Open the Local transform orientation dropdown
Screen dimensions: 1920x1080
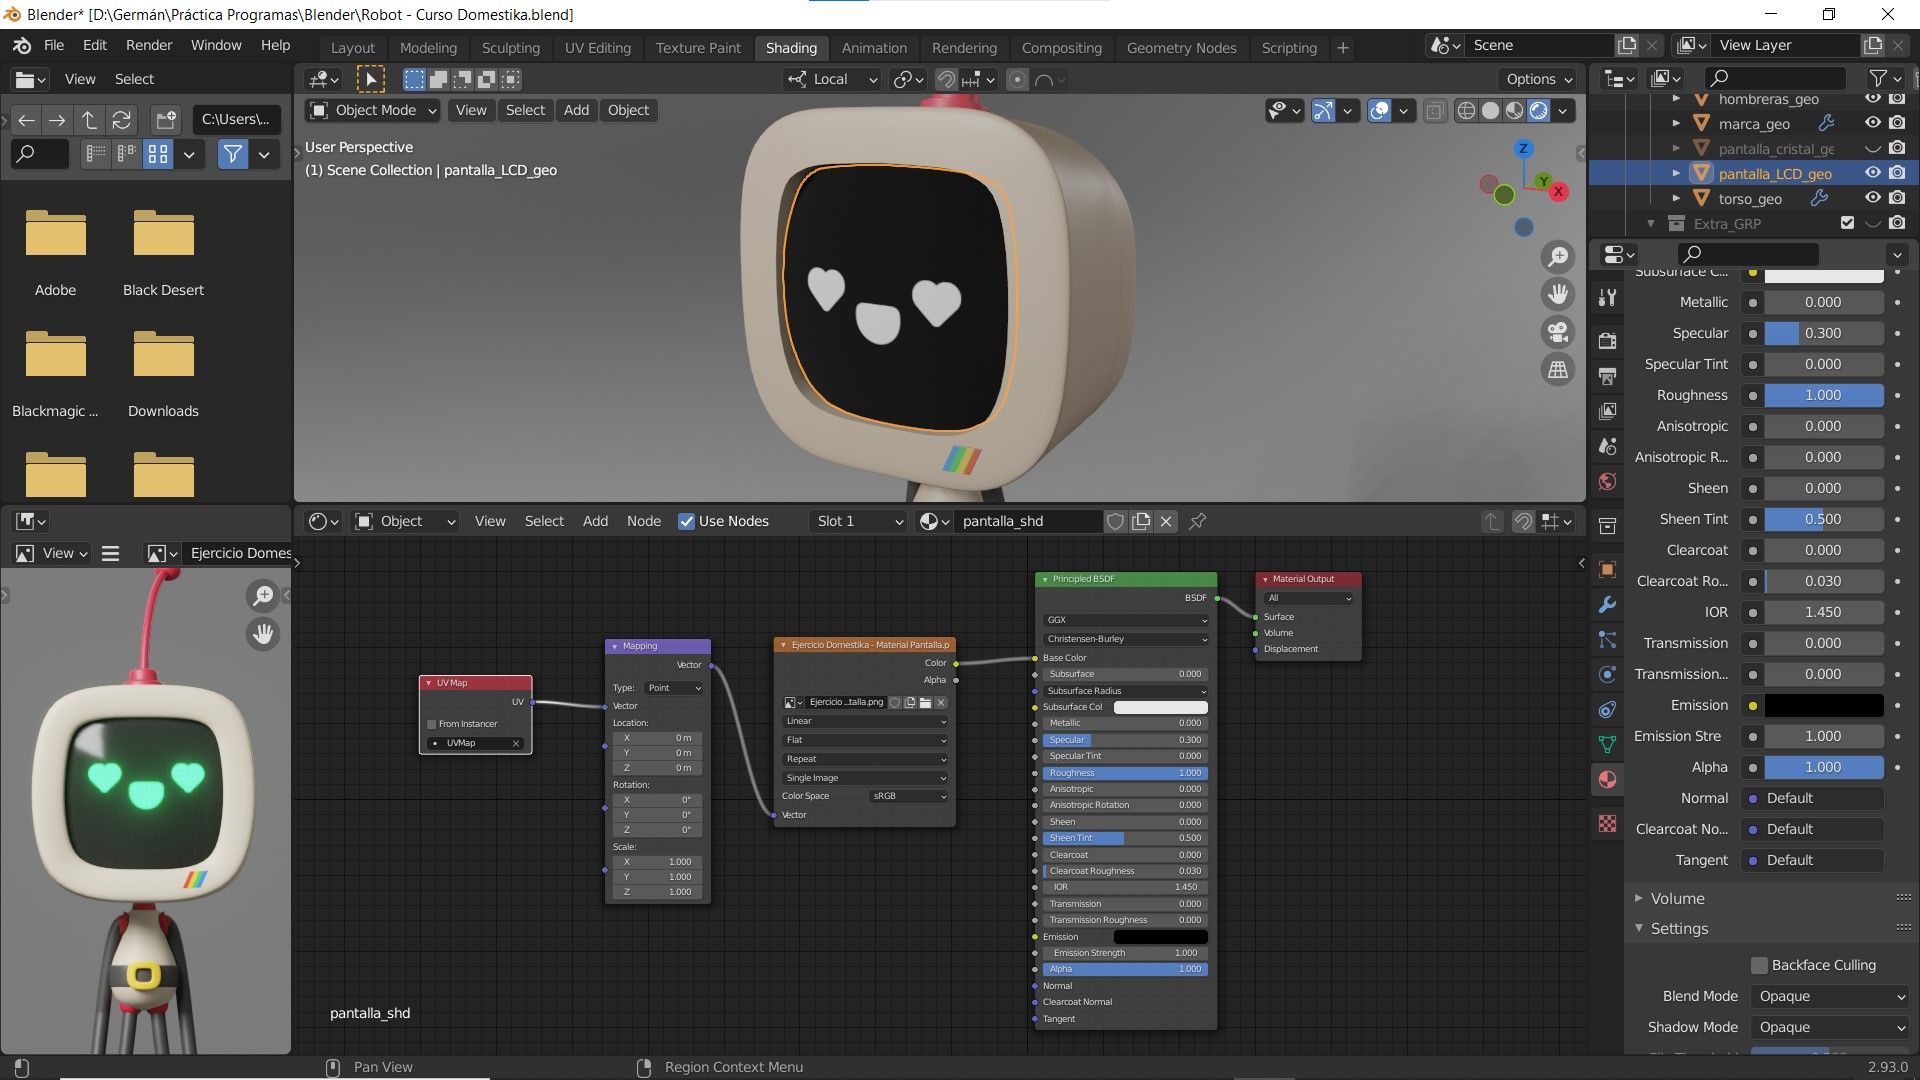tap(832, 79)
